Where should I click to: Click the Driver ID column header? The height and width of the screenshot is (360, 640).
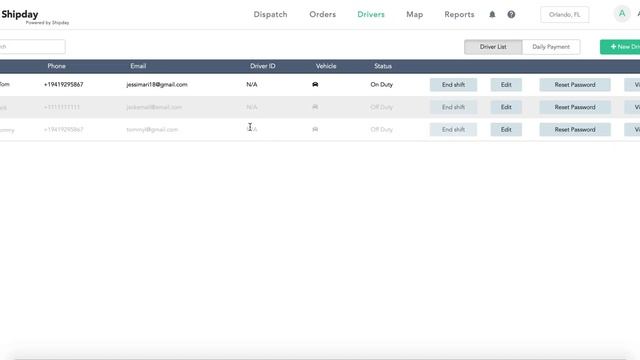262,66
